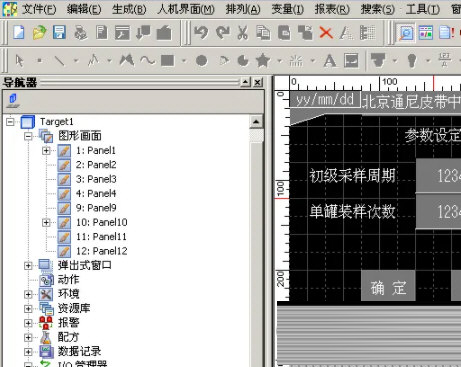Select 4: Panel4 in navigator tree

pos(96,193)
